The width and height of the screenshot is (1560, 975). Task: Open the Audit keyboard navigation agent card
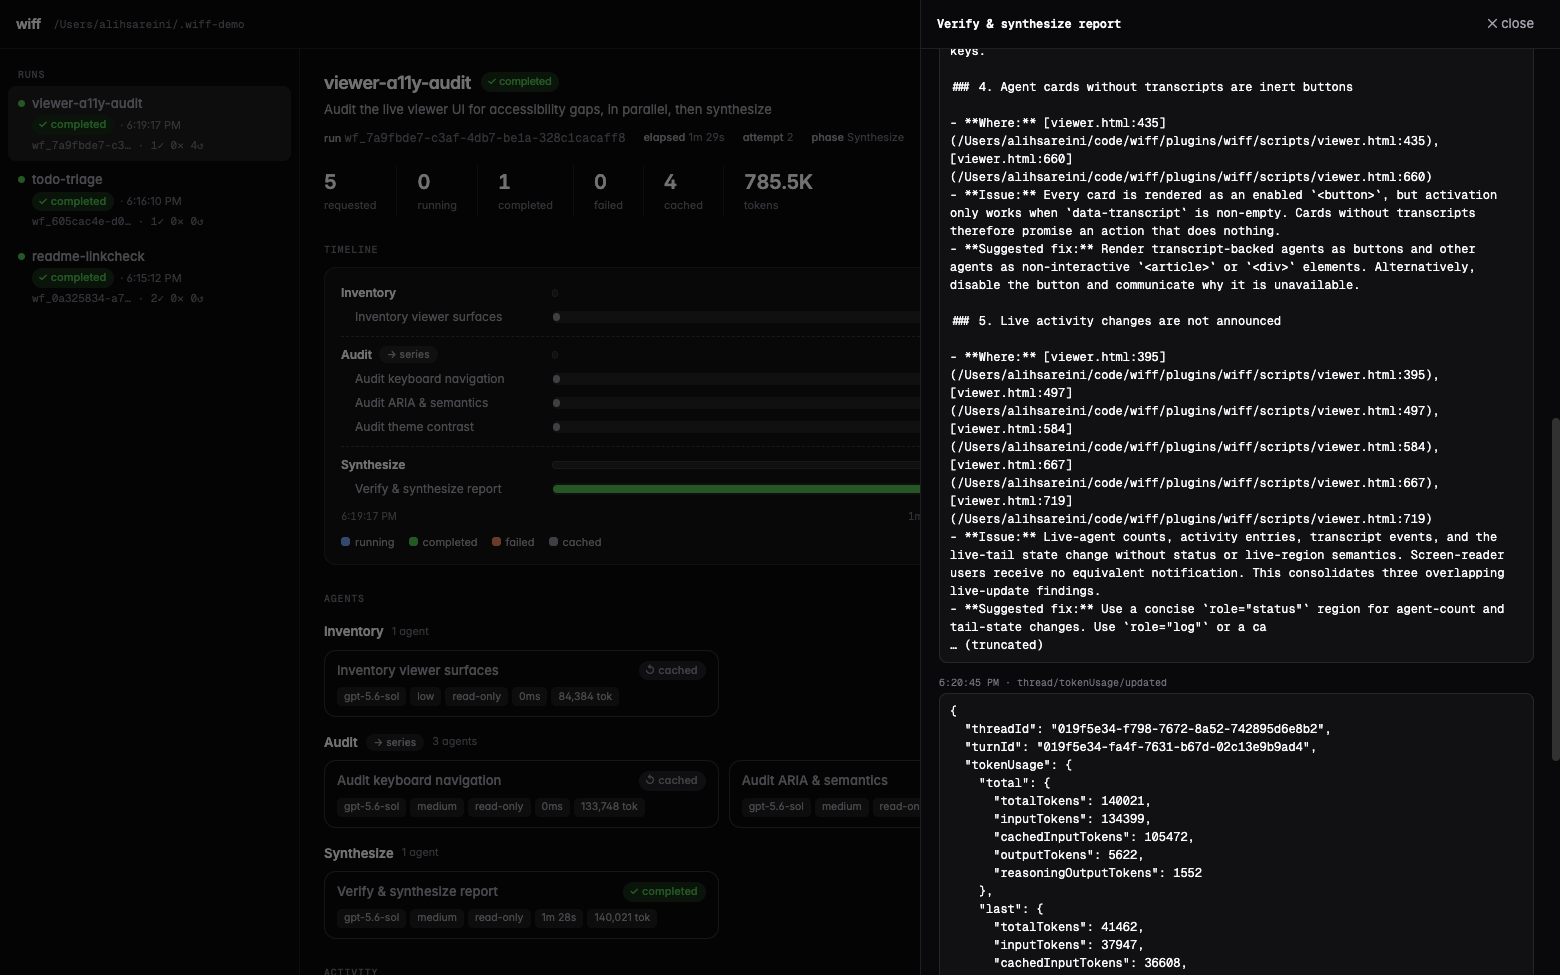tap(521, 794)
